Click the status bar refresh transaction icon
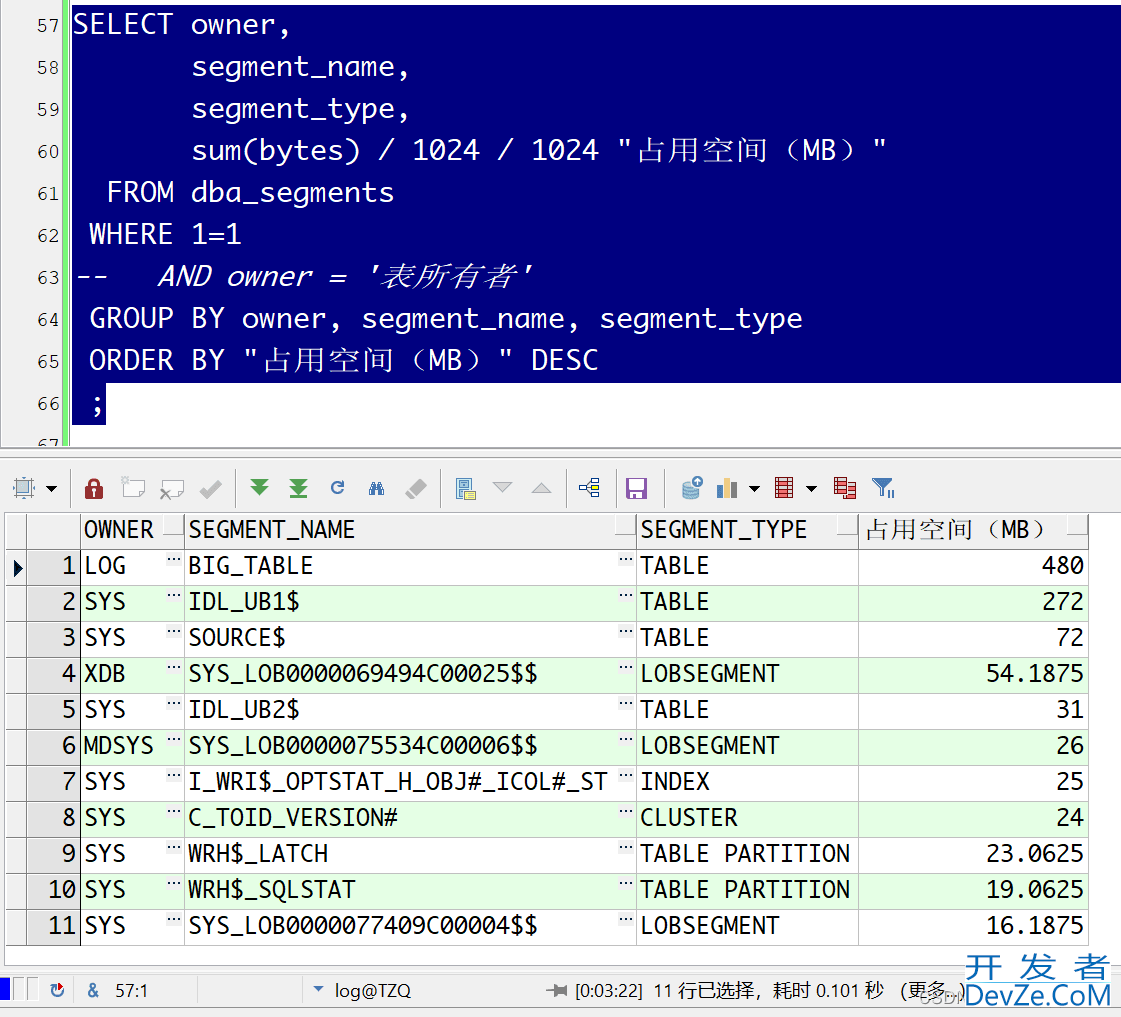 click(57, 991)
